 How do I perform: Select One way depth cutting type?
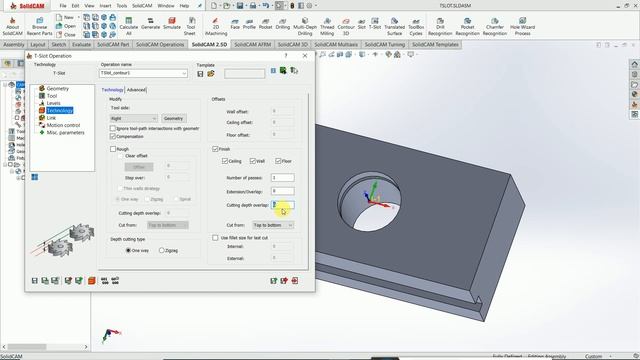pos(129,250)
